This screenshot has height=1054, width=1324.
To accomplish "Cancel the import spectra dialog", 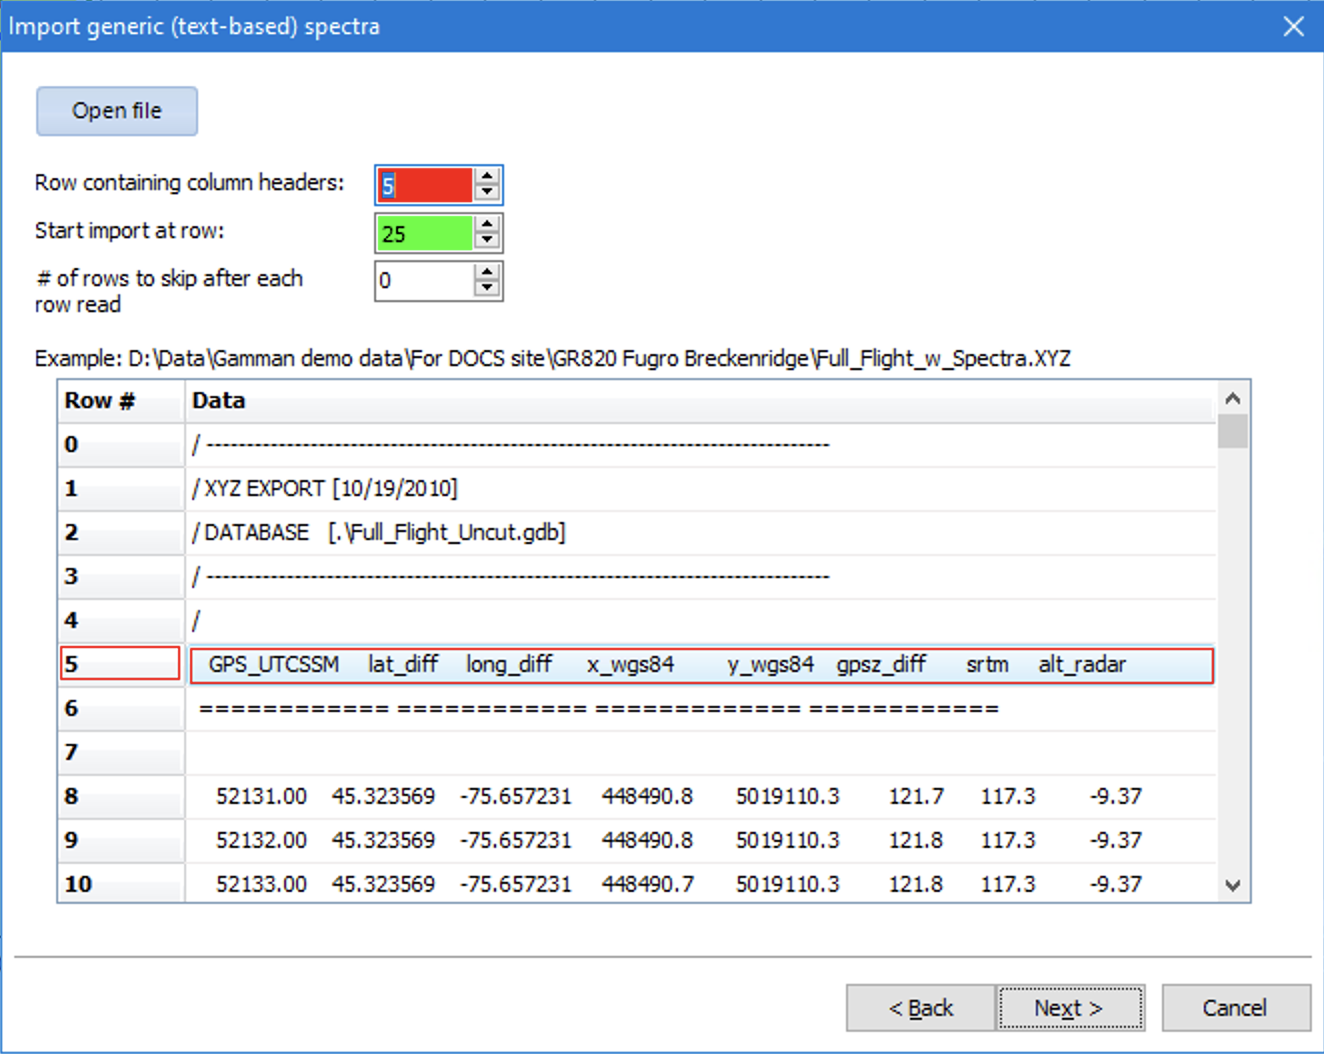I will (x=1235, y=1008).
